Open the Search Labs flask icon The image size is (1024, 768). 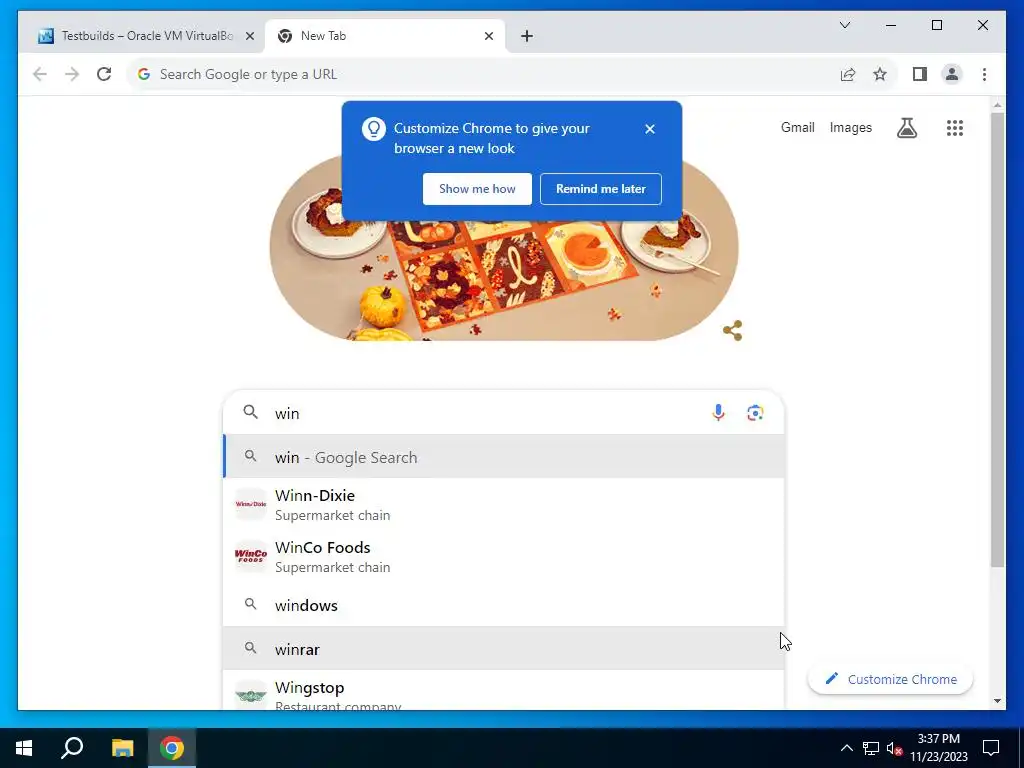coord(906,128)
